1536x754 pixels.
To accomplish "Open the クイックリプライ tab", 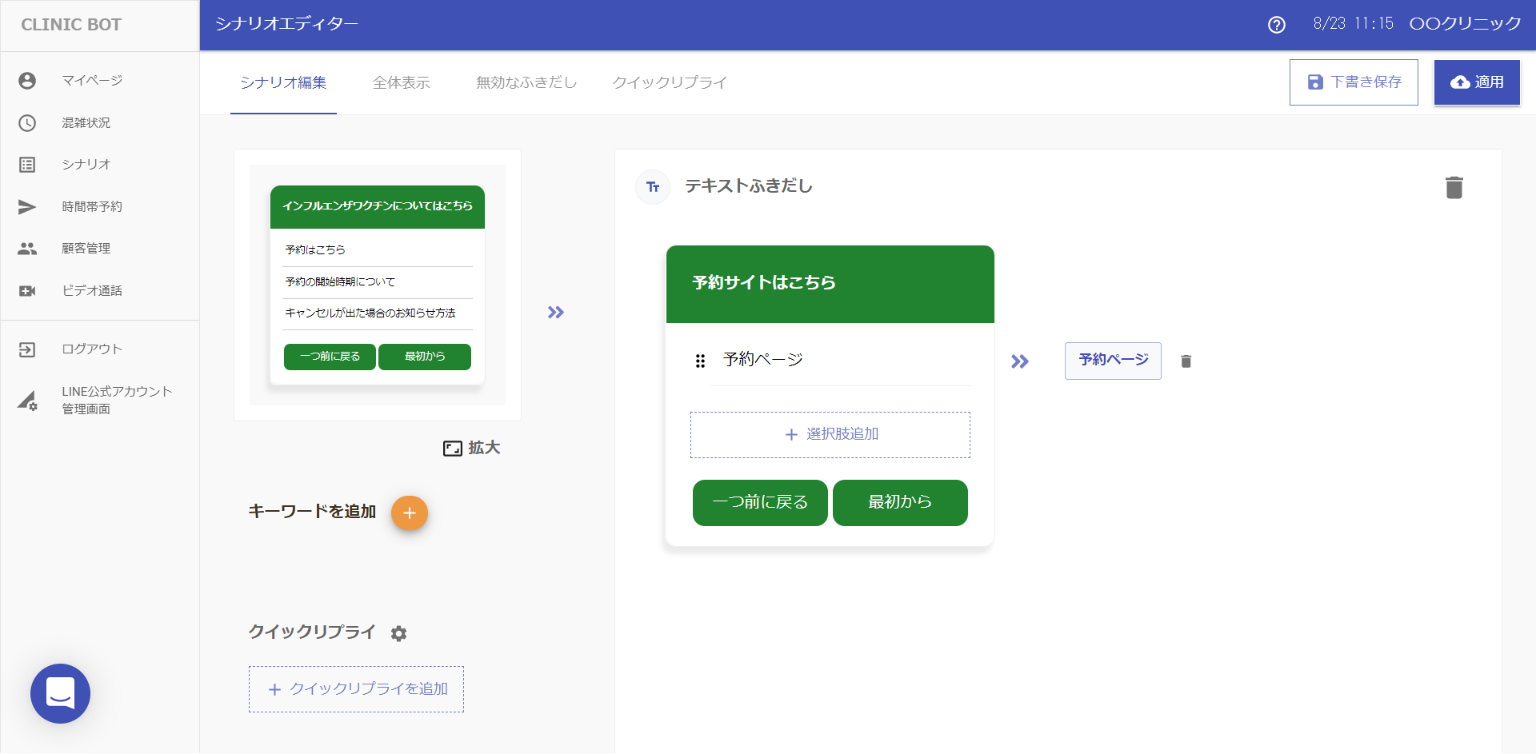I will point(669,83).
